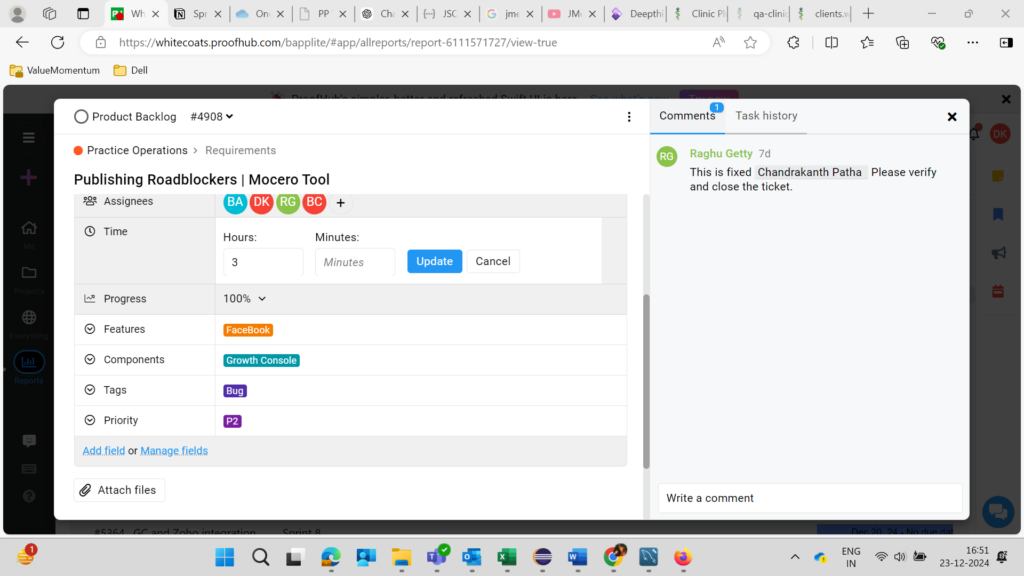Open the Manage fields link
This screenshot has width=1024, height=576.
[x=174, y=451]
